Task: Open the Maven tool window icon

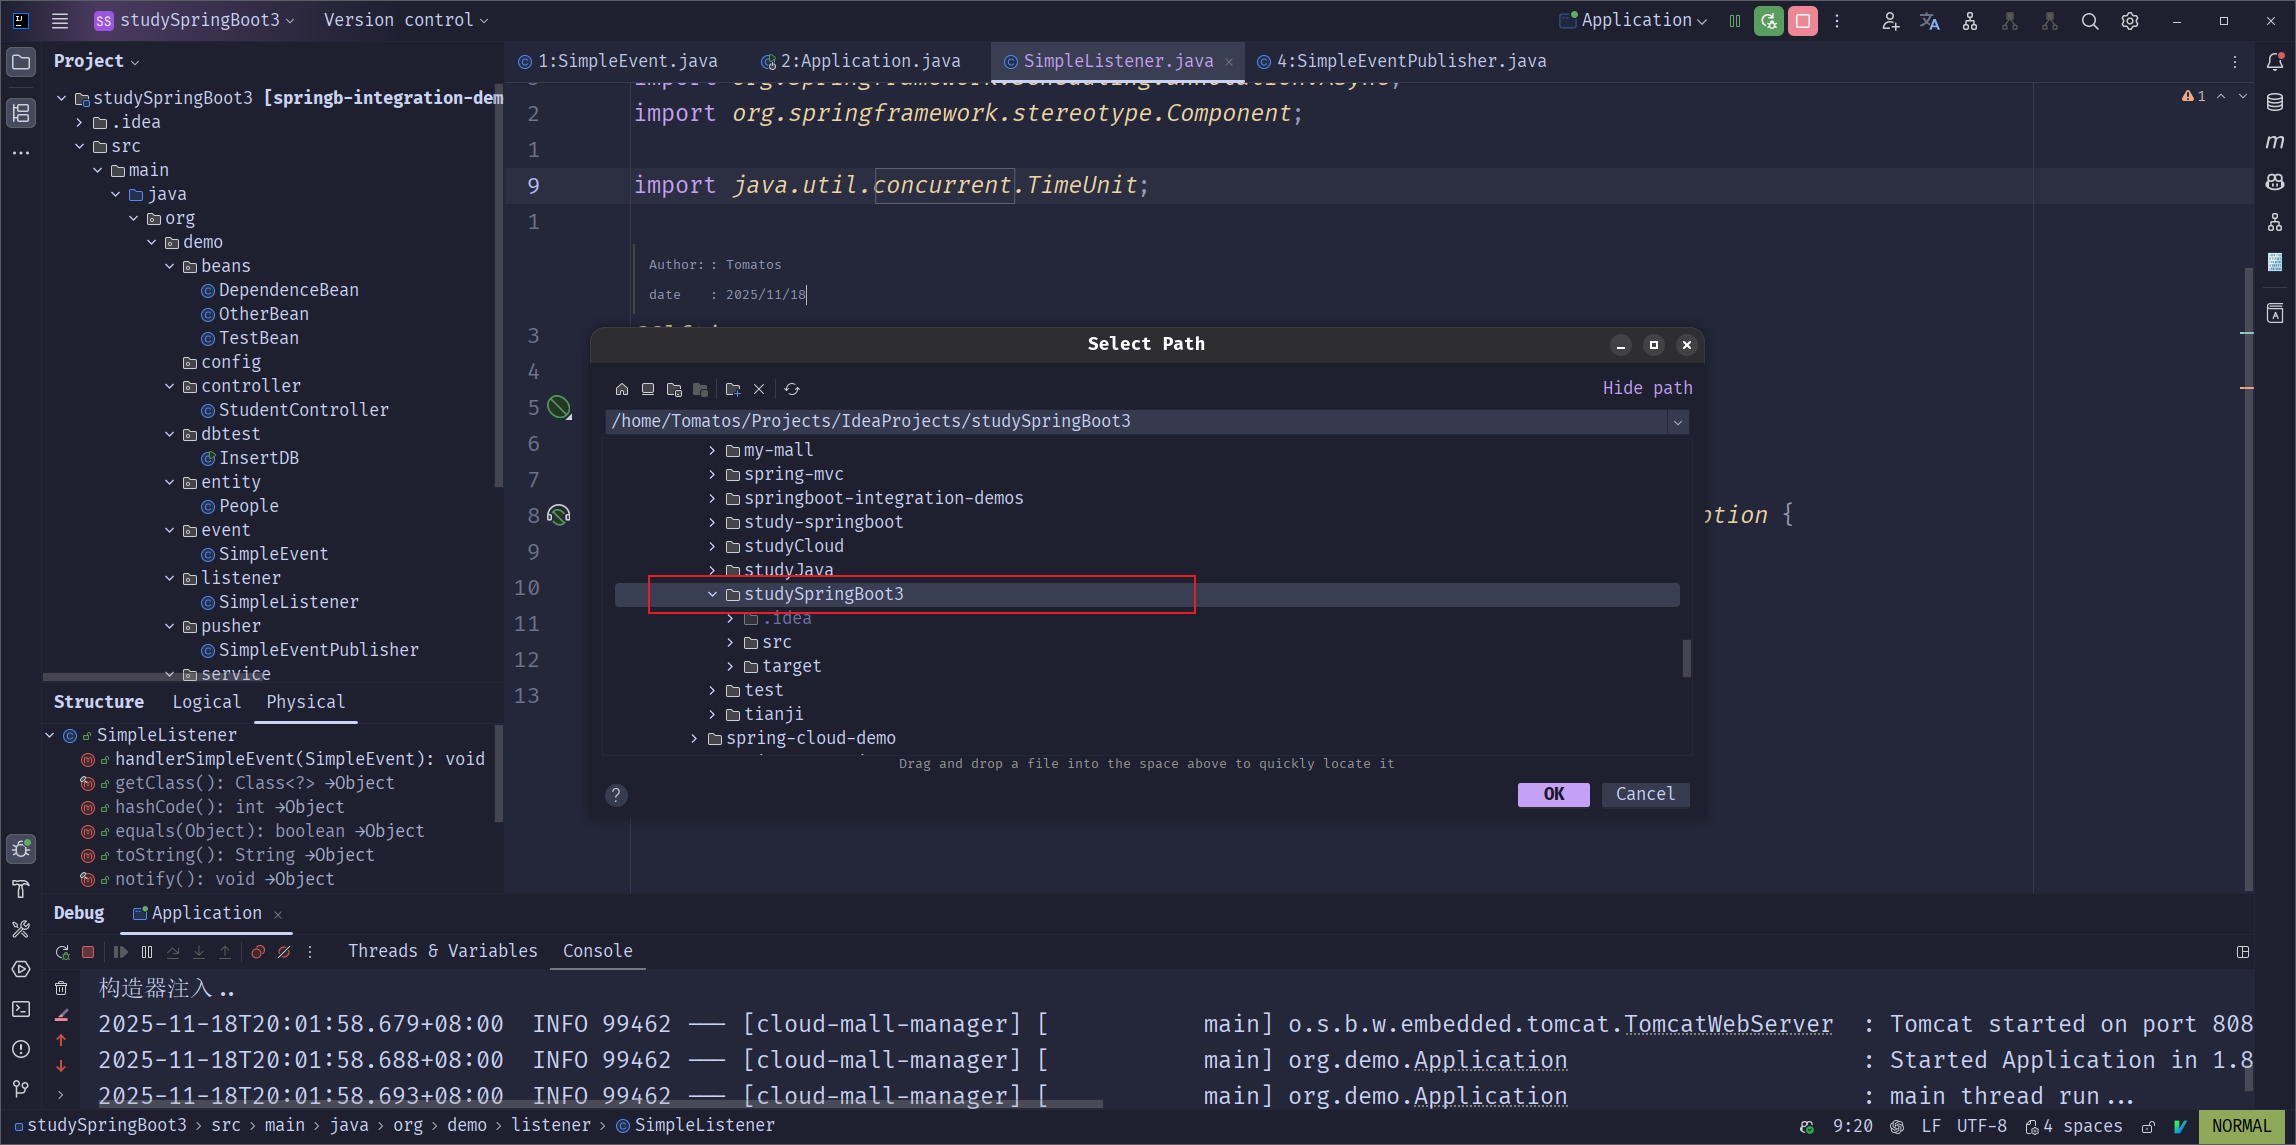Action: pyautogui.click(x=2275, y=142)
